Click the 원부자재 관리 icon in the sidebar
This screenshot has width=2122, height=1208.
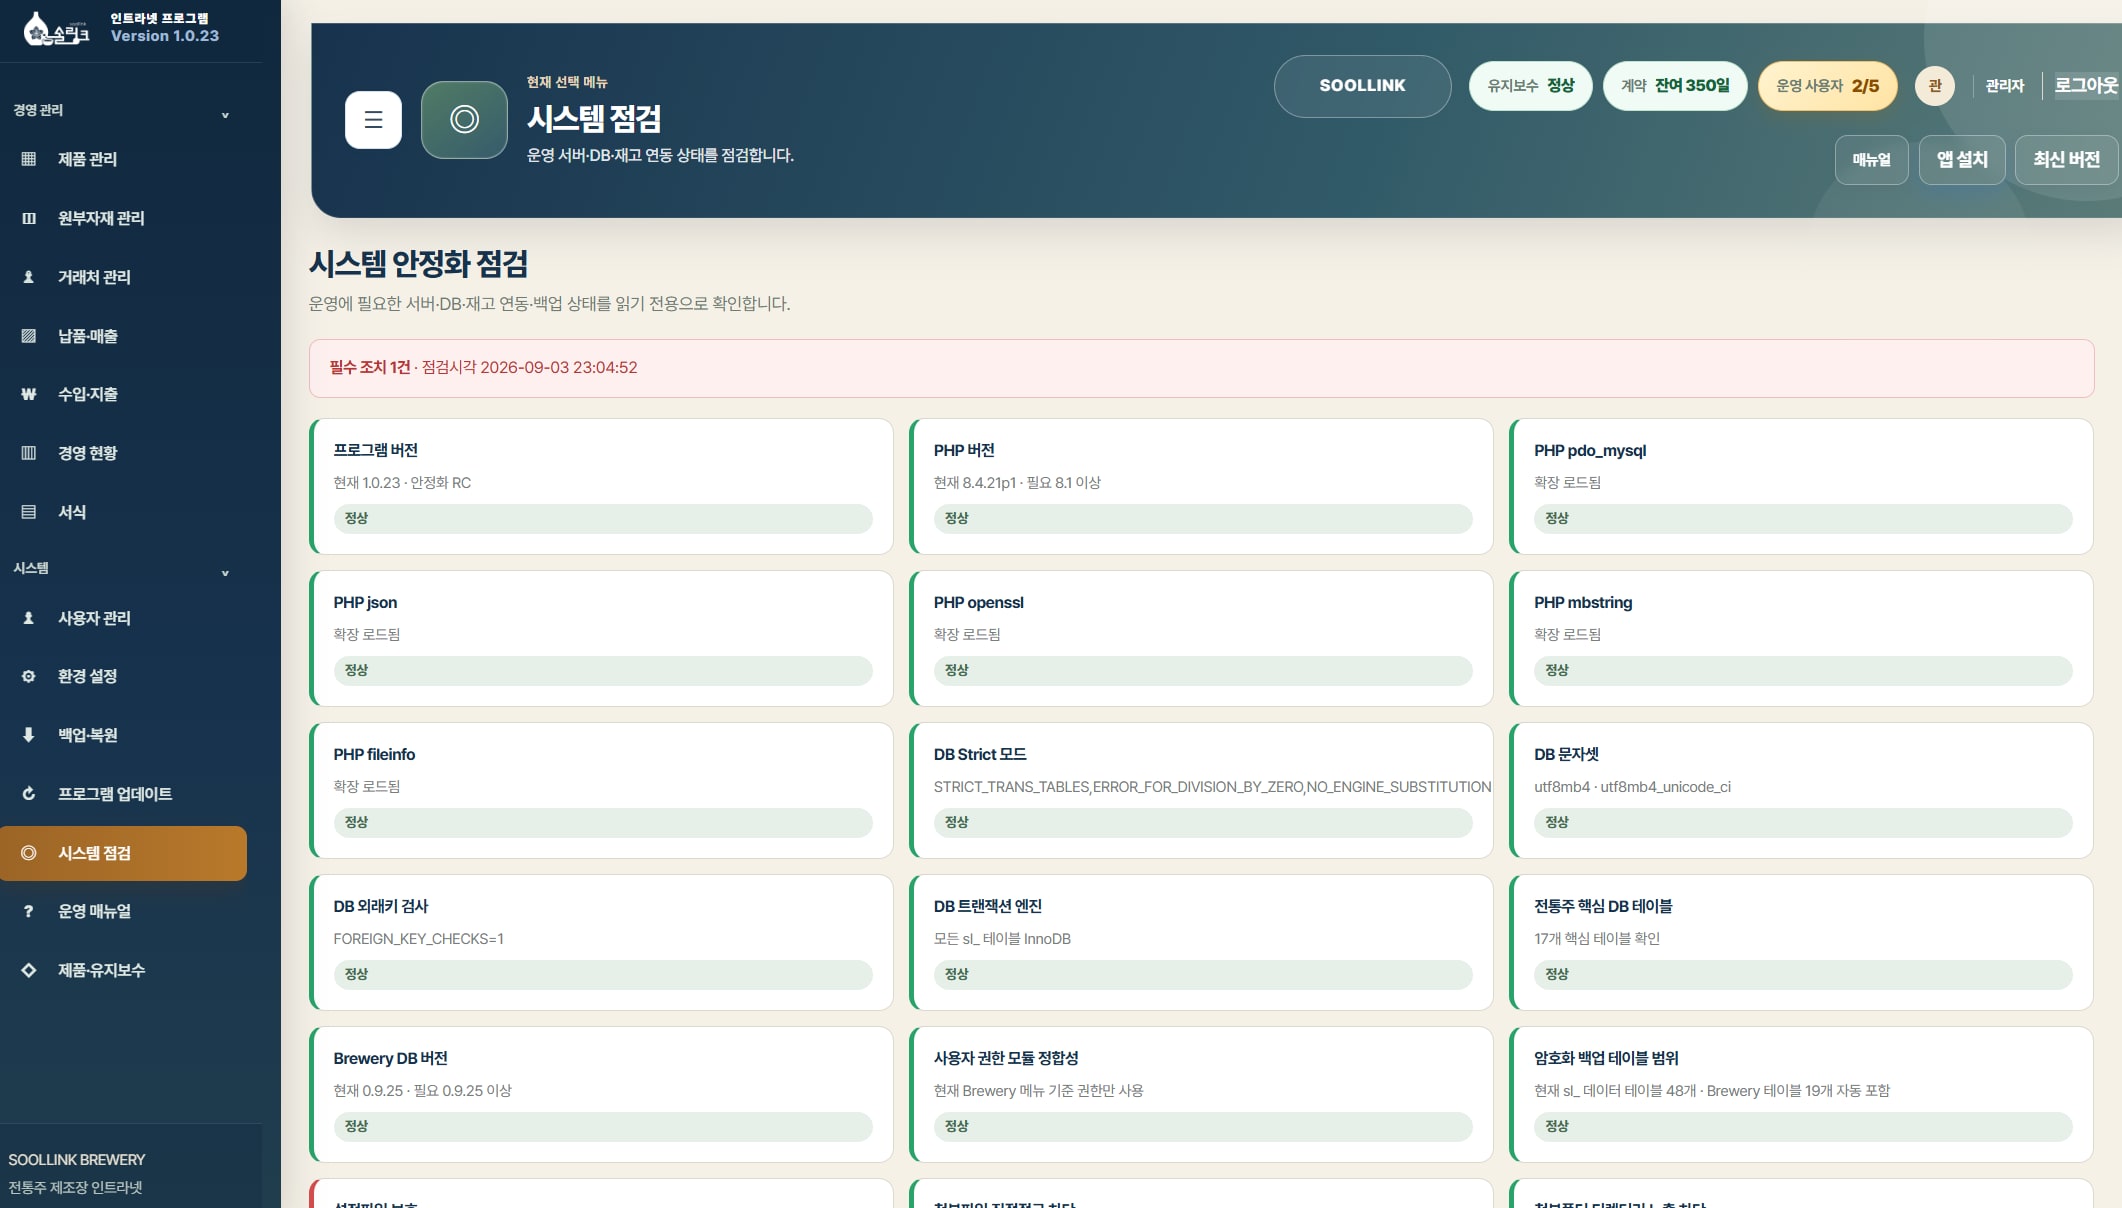click(29, 218)
